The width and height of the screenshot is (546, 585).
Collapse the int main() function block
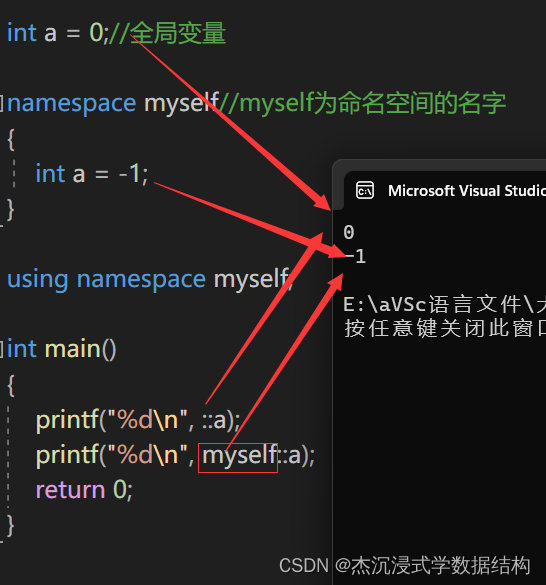click(1, 350)
